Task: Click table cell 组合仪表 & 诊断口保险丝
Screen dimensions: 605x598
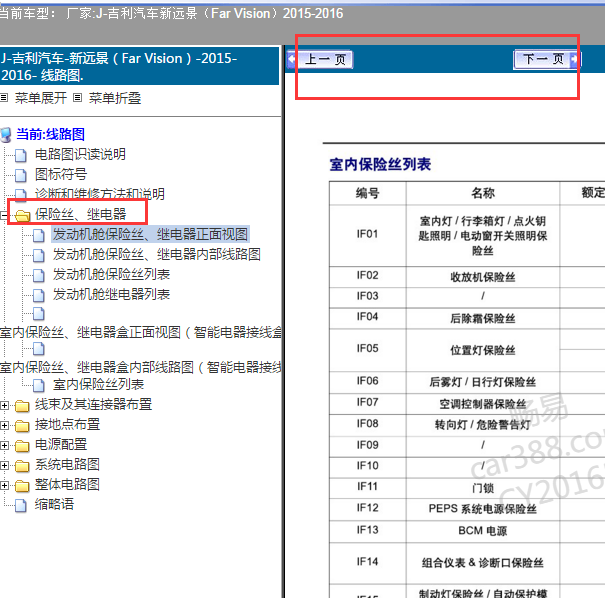Action: pyautogui.click(x=483, y=563)
